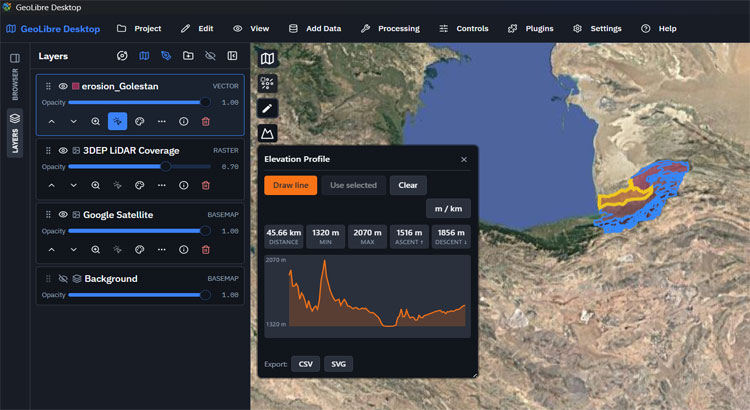Move erosion_Golestan layer down
Screen dimensions: 750x410
74,122
